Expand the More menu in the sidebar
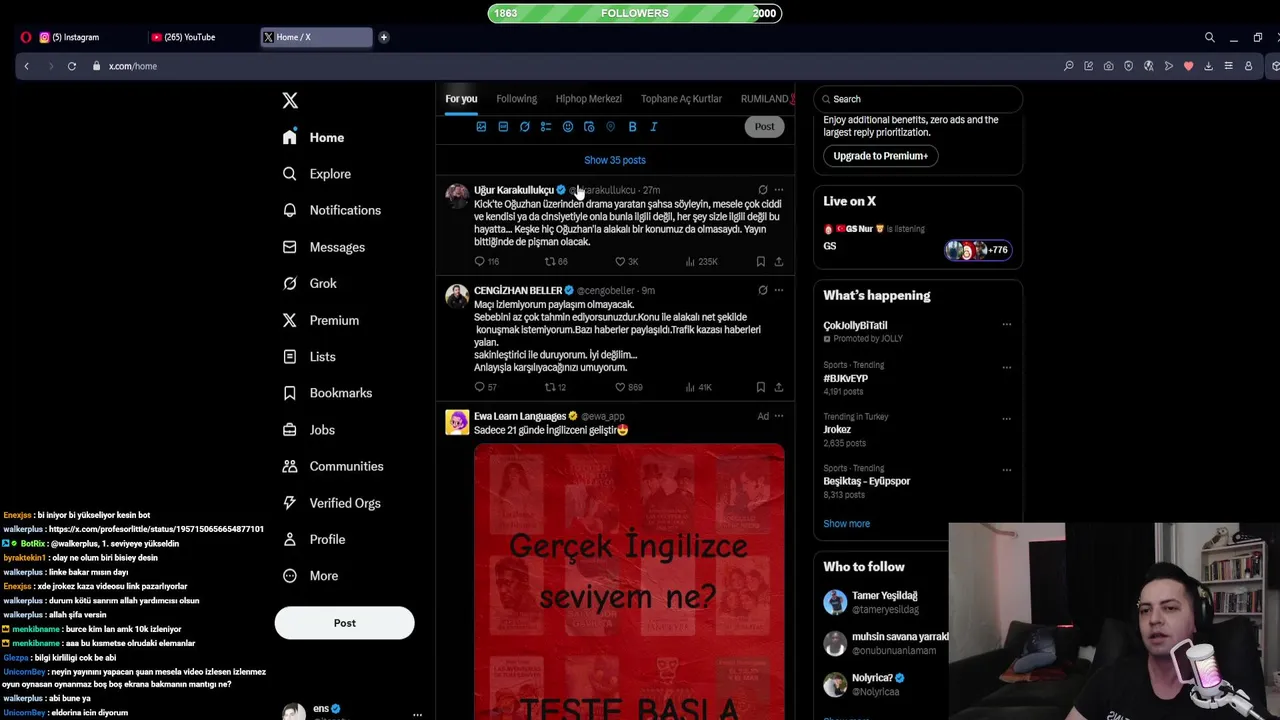The image size is (1280, 720). pyautogui.click(x=311, y=576)
